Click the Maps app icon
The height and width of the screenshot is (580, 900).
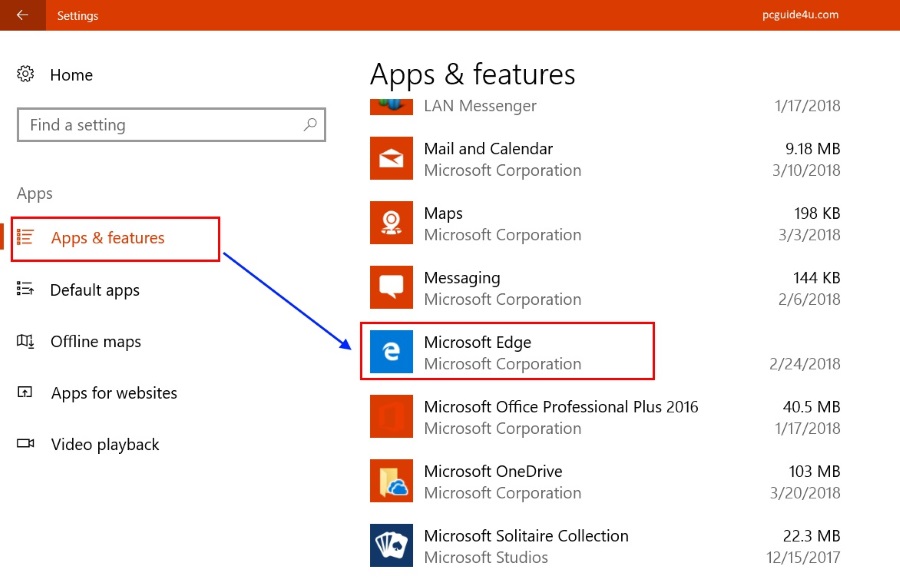pos(391,223)
